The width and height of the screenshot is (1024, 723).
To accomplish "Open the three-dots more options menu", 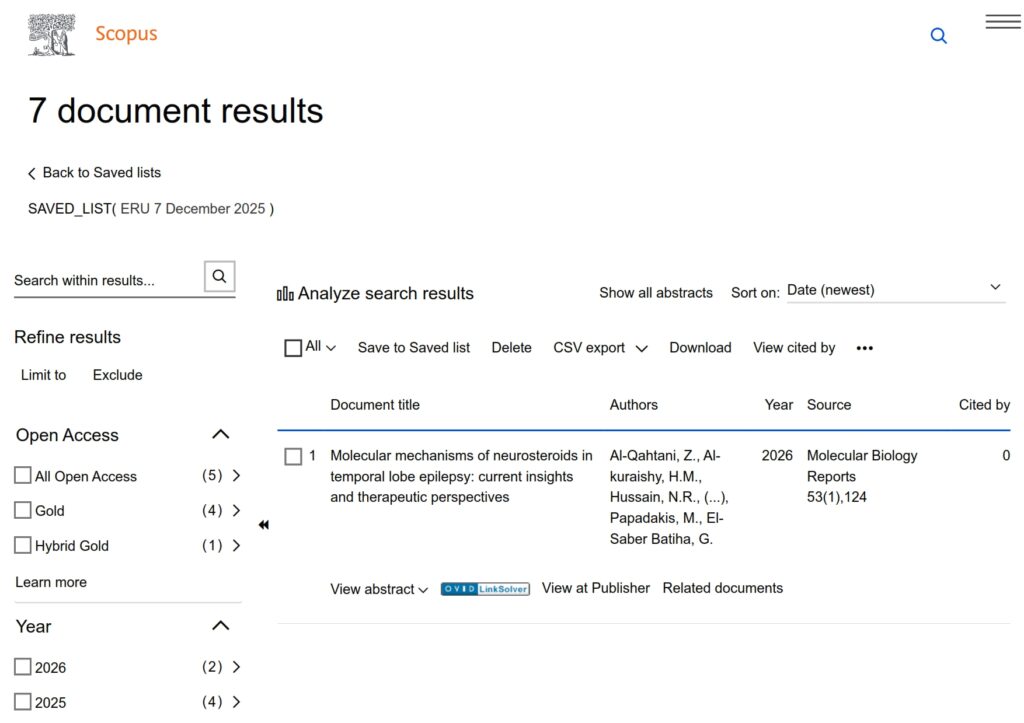I will [x=865, y=348].
